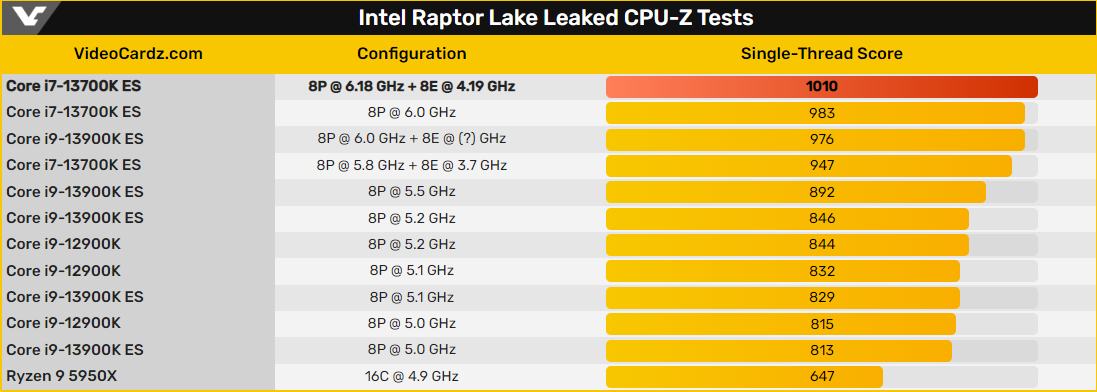Select the Configuration column header

[411, 54]
